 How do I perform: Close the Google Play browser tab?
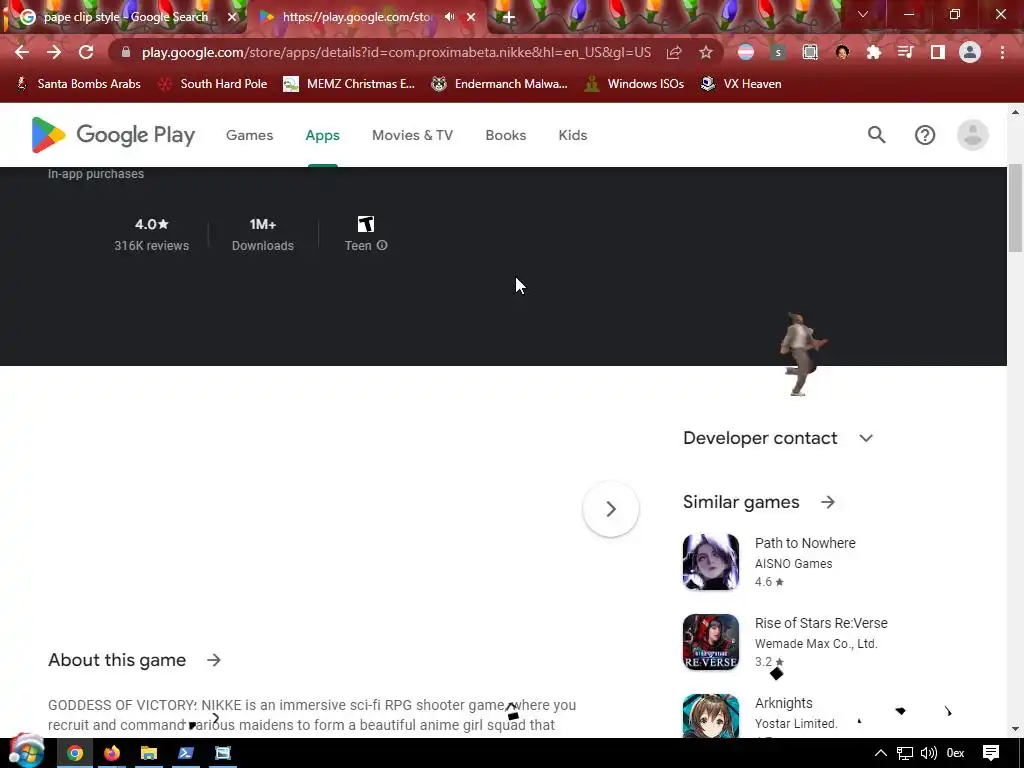(471, 17)
